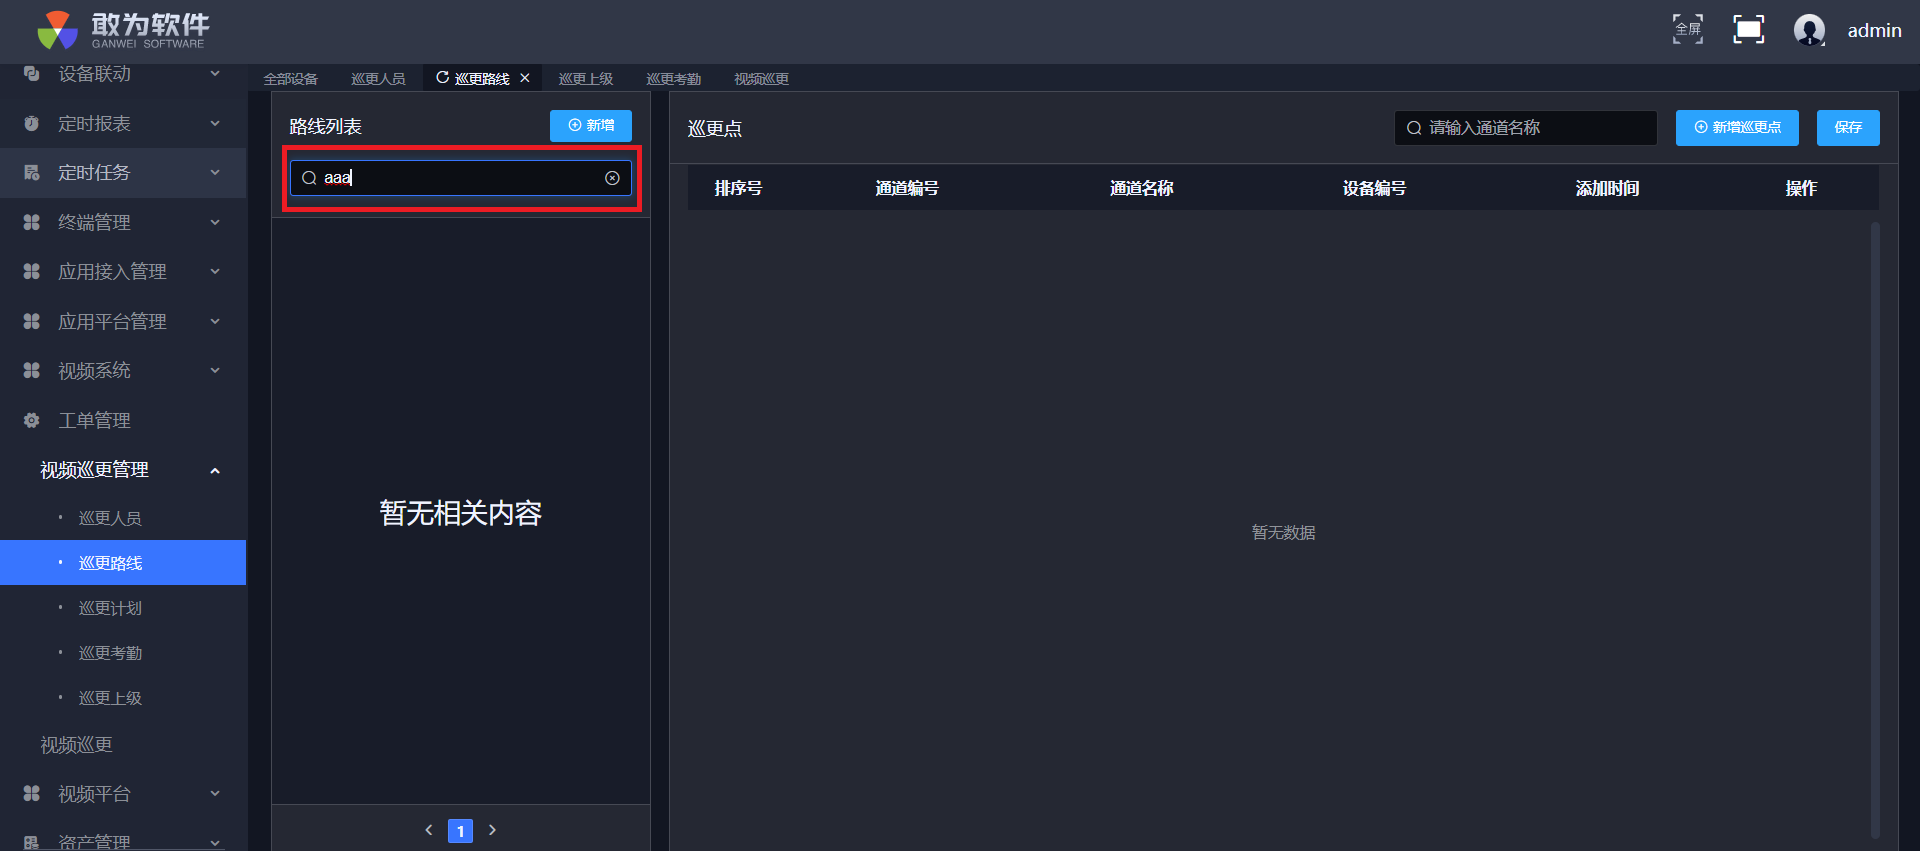This screenshot has height=851, width=1920.
Task: Select the 巡更路线 tab
Action: point(482,79)
